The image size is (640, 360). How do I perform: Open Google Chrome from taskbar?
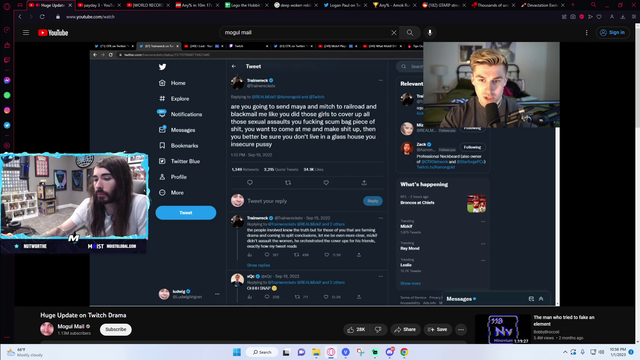click(x=404, y=352)
